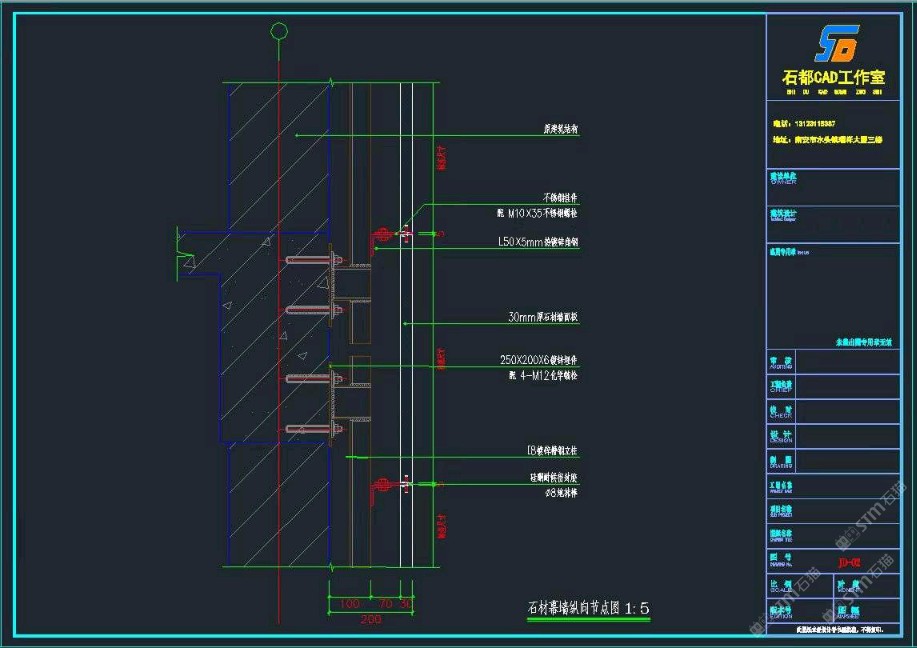Select the 250X200X6 embedded plate annotation
917x648 pixels.
click(x=538, y=360)
